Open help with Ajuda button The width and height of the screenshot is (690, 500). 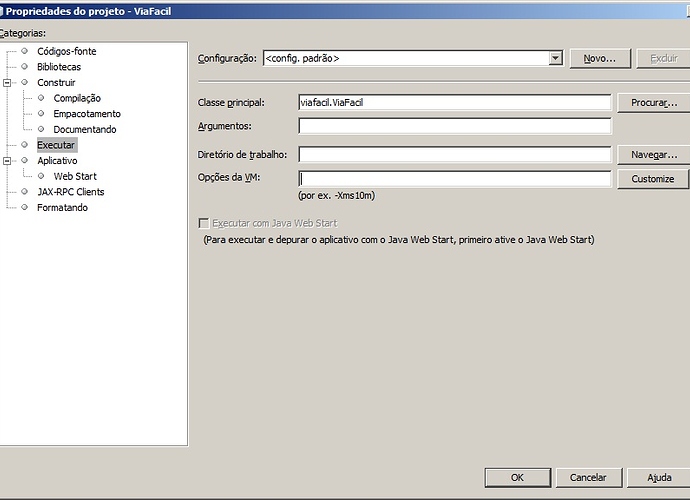click(659, 478)
